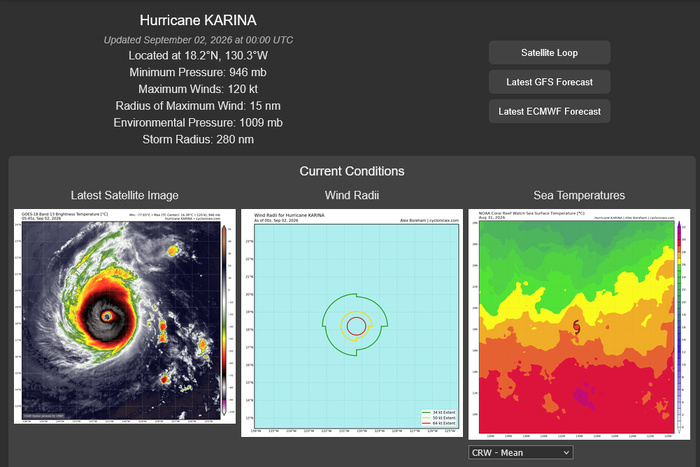Select the Hurricane KARINA title
The width and height of the screenshot is (700, 467).
pos(198,20)
